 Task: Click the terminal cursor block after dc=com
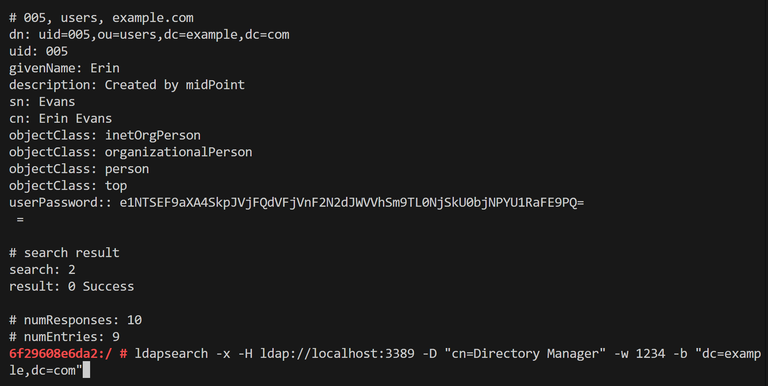(x=86, y=370)
